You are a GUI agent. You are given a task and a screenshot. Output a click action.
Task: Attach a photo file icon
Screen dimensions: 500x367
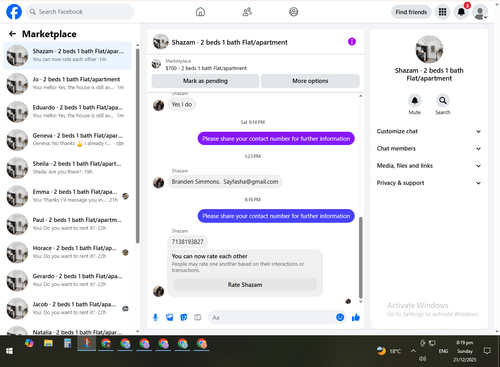[x=169, y=317]
